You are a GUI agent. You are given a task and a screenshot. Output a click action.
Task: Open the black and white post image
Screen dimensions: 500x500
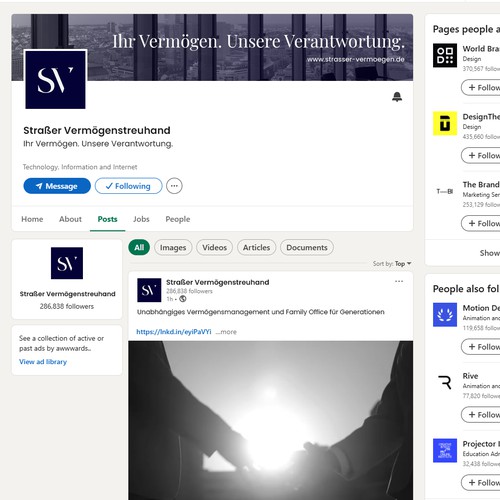coord(271,420)
